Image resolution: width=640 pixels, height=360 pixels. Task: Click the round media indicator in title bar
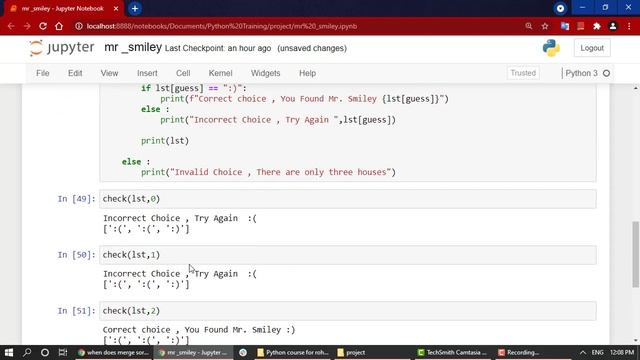pyautogui.click(x=560, y=8)
